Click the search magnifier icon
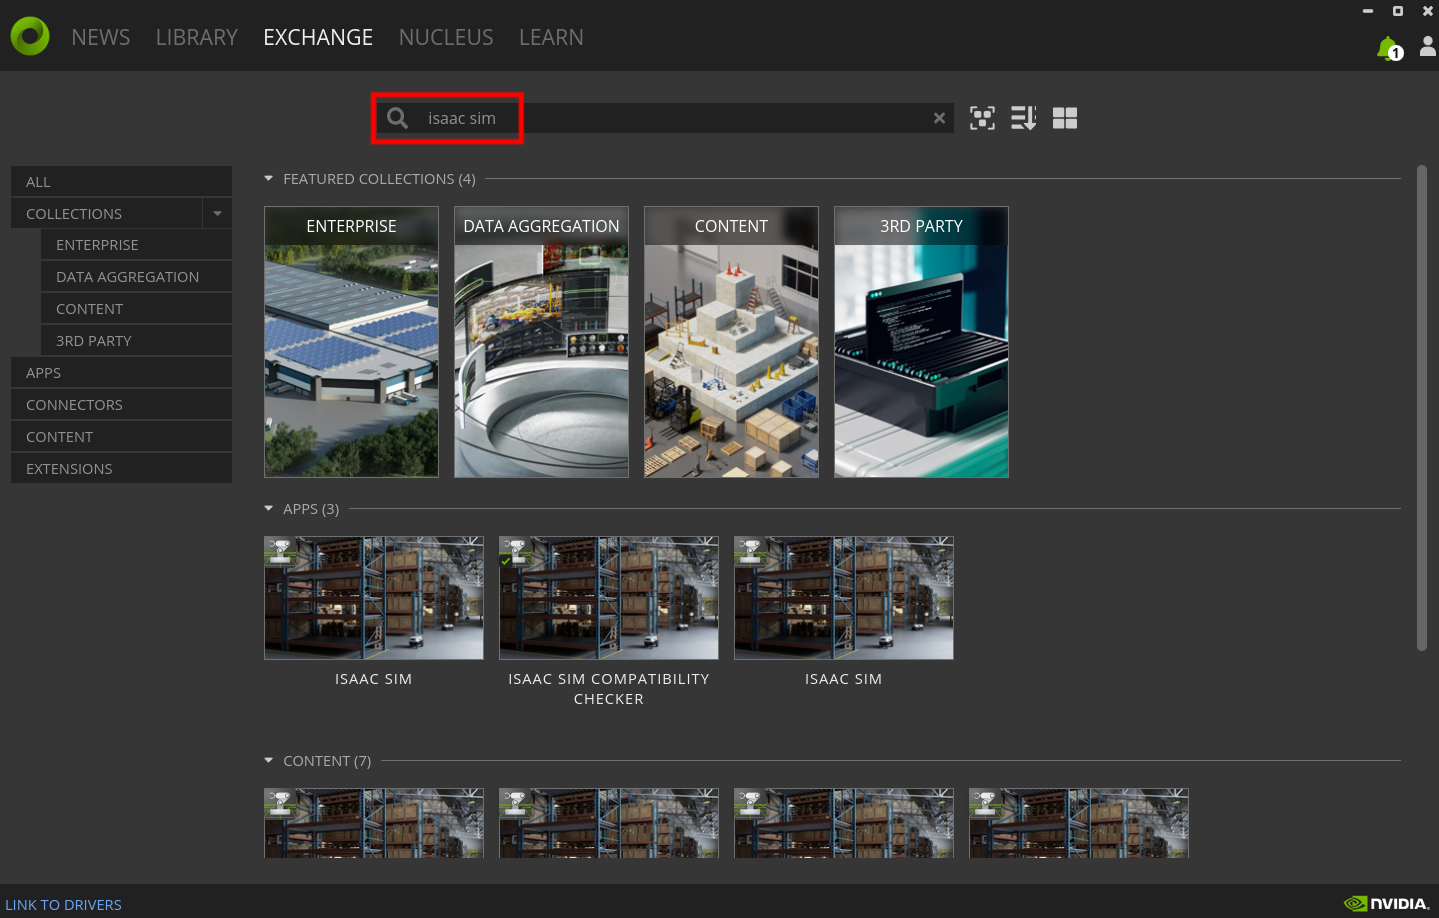 [x=397, y=118]
